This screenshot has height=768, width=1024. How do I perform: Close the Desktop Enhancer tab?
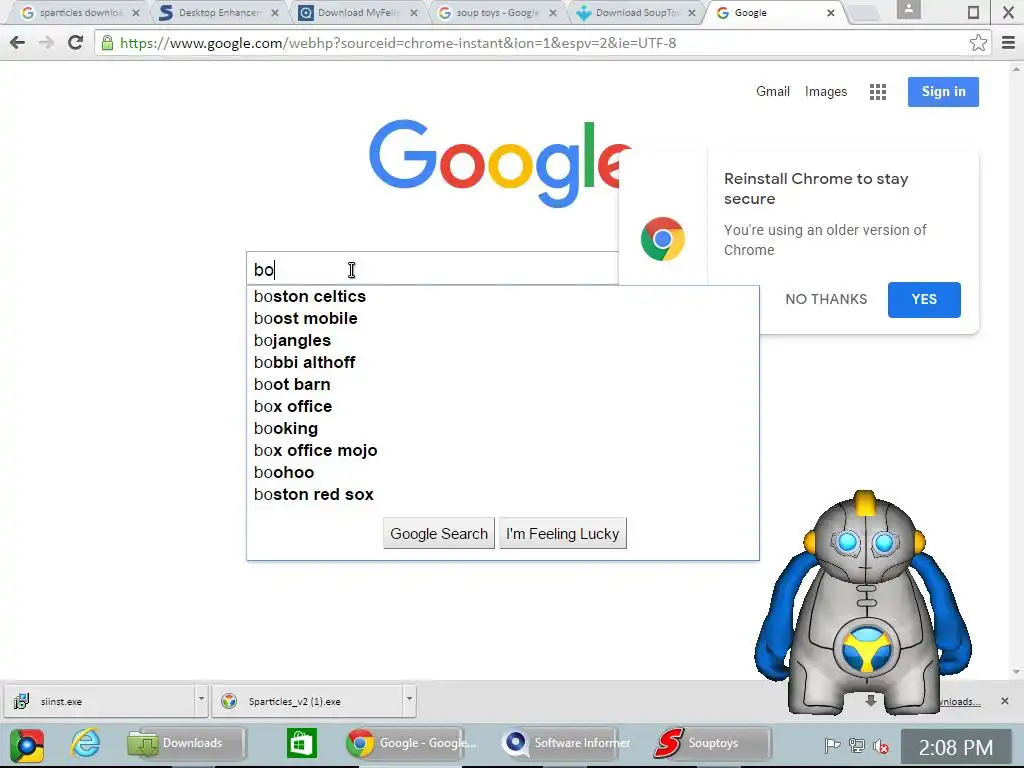[x=275, y=12]
